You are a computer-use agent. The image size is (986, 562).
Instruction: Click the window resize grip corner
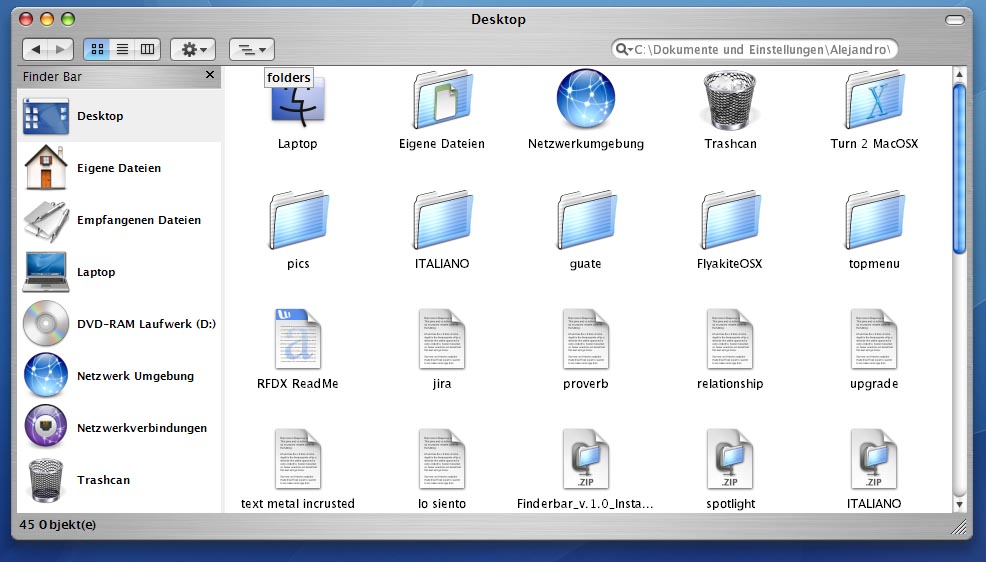[960, 527]
